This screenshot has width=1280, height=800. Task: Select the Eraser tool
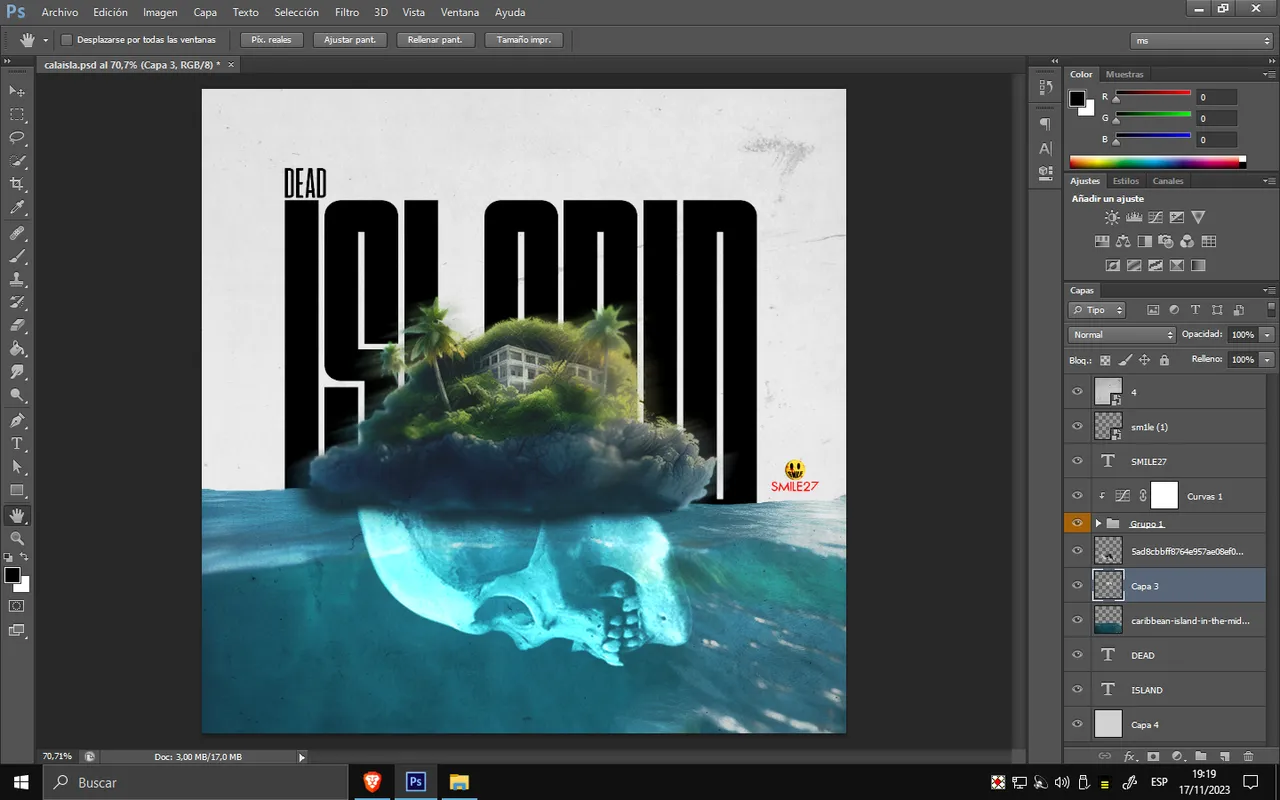[17, 326]
